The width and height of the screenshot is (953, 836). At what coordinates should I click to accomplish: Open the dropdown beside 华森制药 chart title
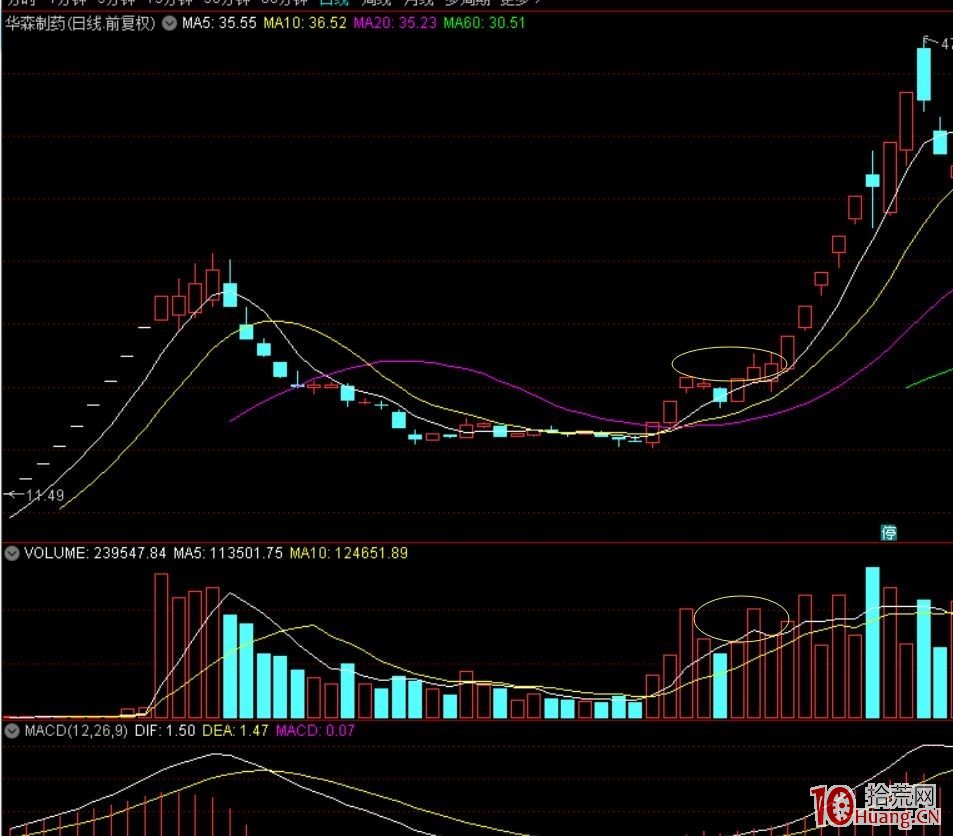tap(170, 24)
